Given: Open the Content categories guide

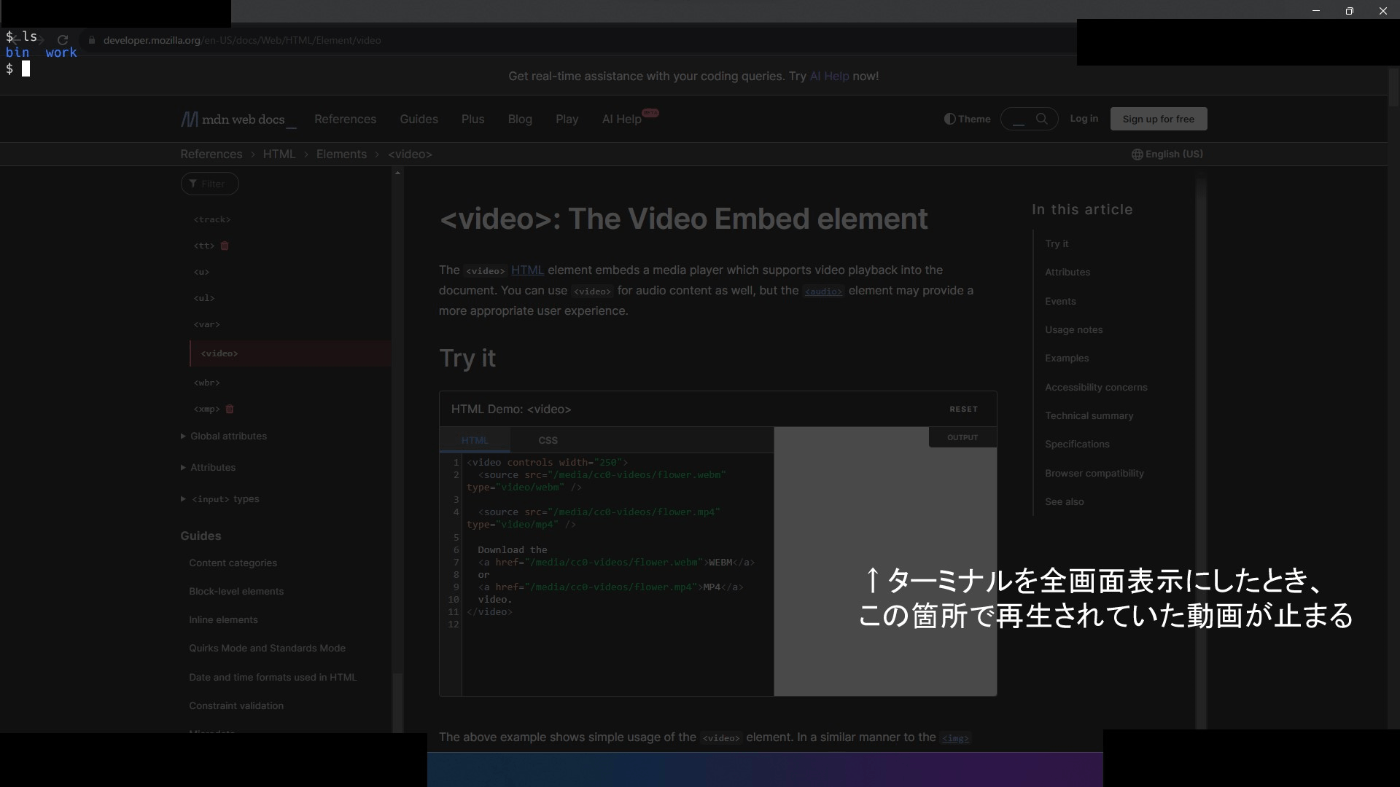Looking at the screenshot, I should click(x=233, y=563).
